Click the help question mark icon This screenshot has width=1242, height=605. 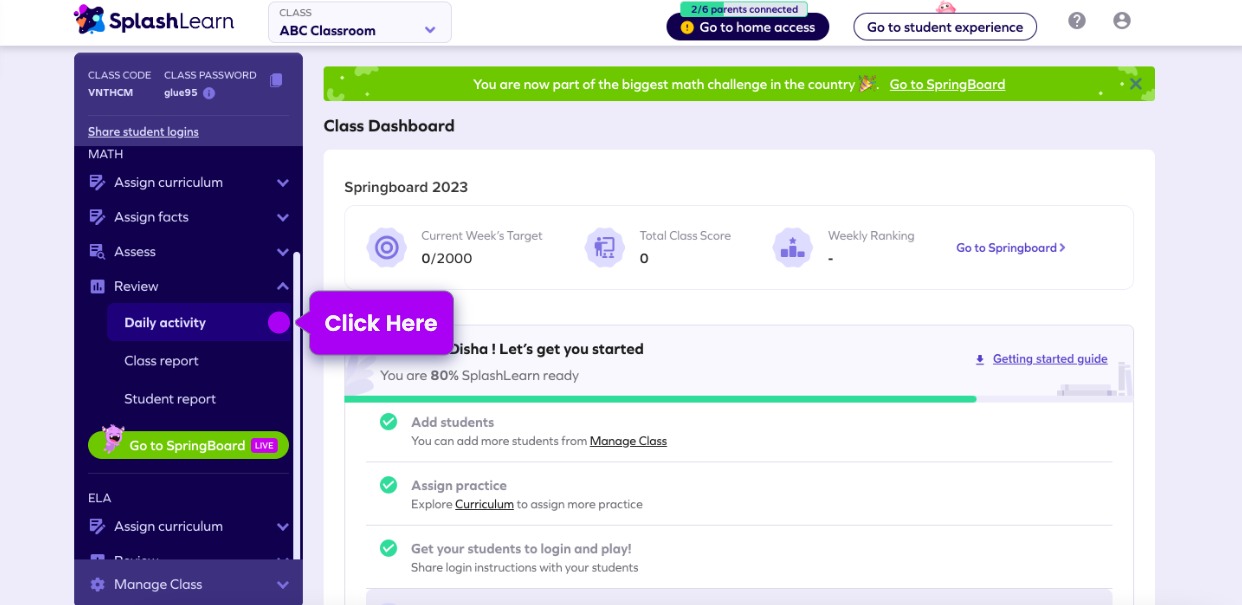tap(1076, 21)
